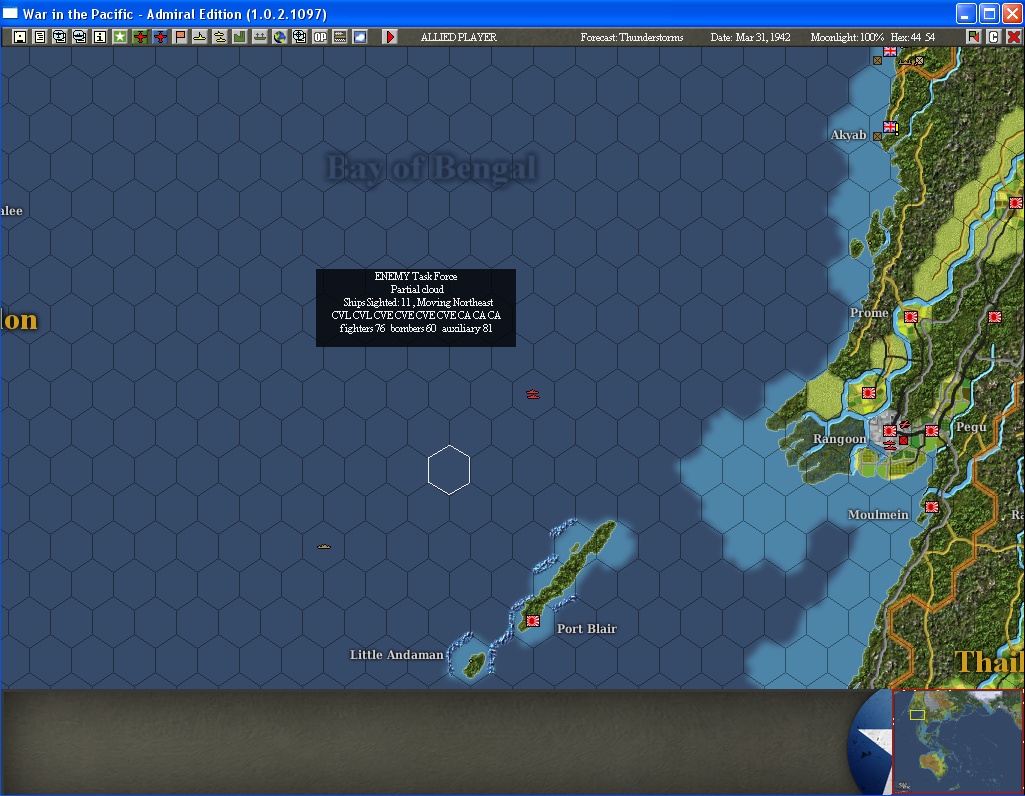This screenshot has width=1025, height=796.
Task: Click the 'Akyab' map label
Action: coord(848,135)
